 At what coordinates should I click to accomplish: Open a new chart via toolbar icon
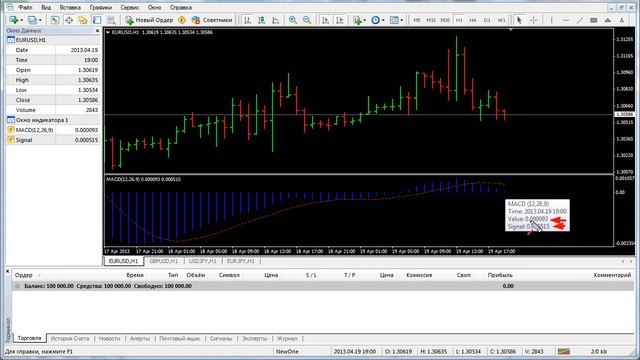13,20
